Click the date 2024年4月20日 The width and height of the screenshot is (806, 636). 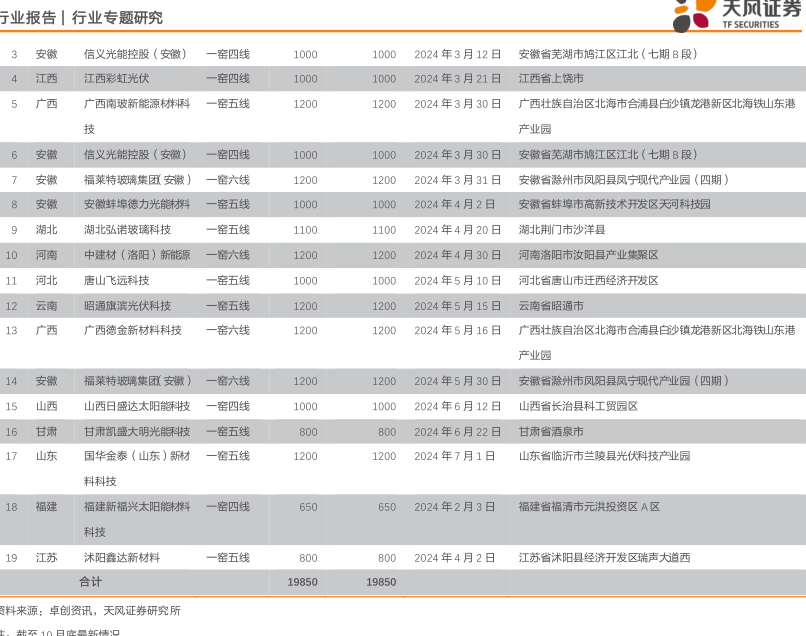(457, 230)
